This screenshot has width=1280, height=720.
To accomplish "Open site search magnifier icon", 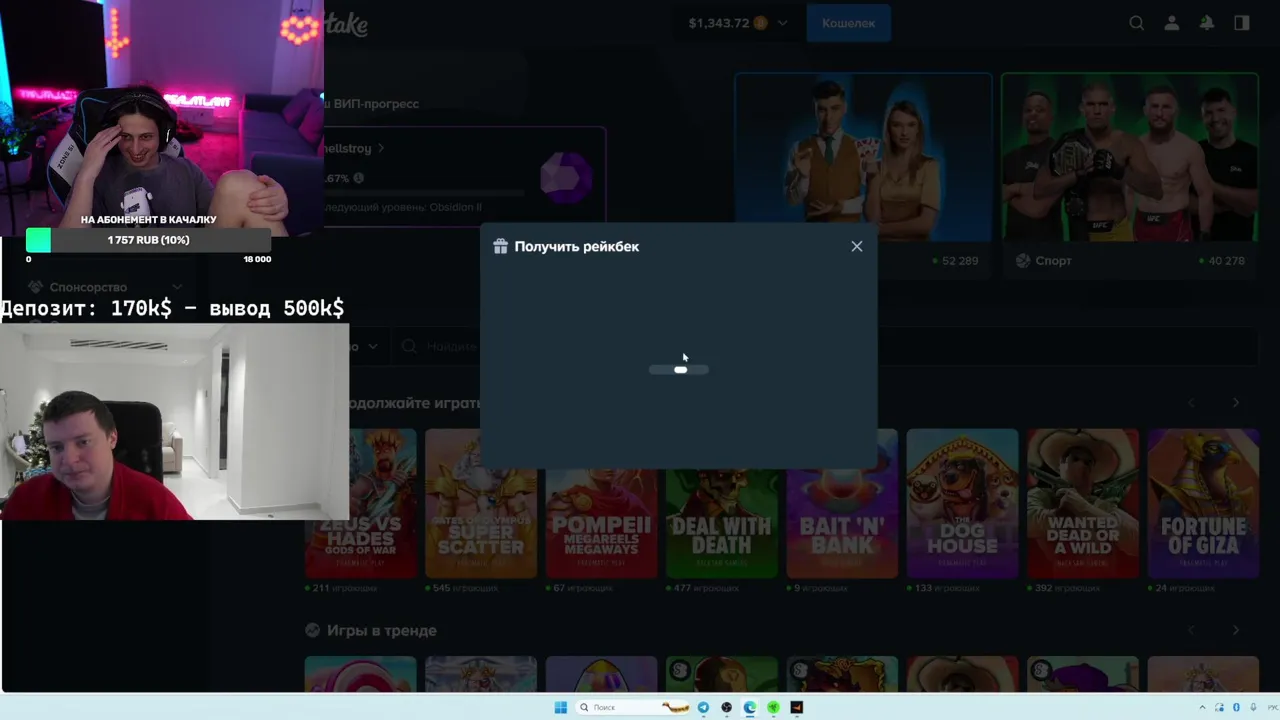I will click(x=1137, y=23).
